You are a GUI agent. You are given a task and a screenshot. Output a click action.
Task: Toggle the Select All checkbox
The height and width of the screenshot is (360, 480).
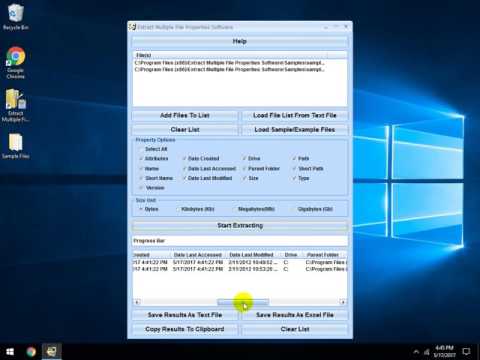coord(141,149)
